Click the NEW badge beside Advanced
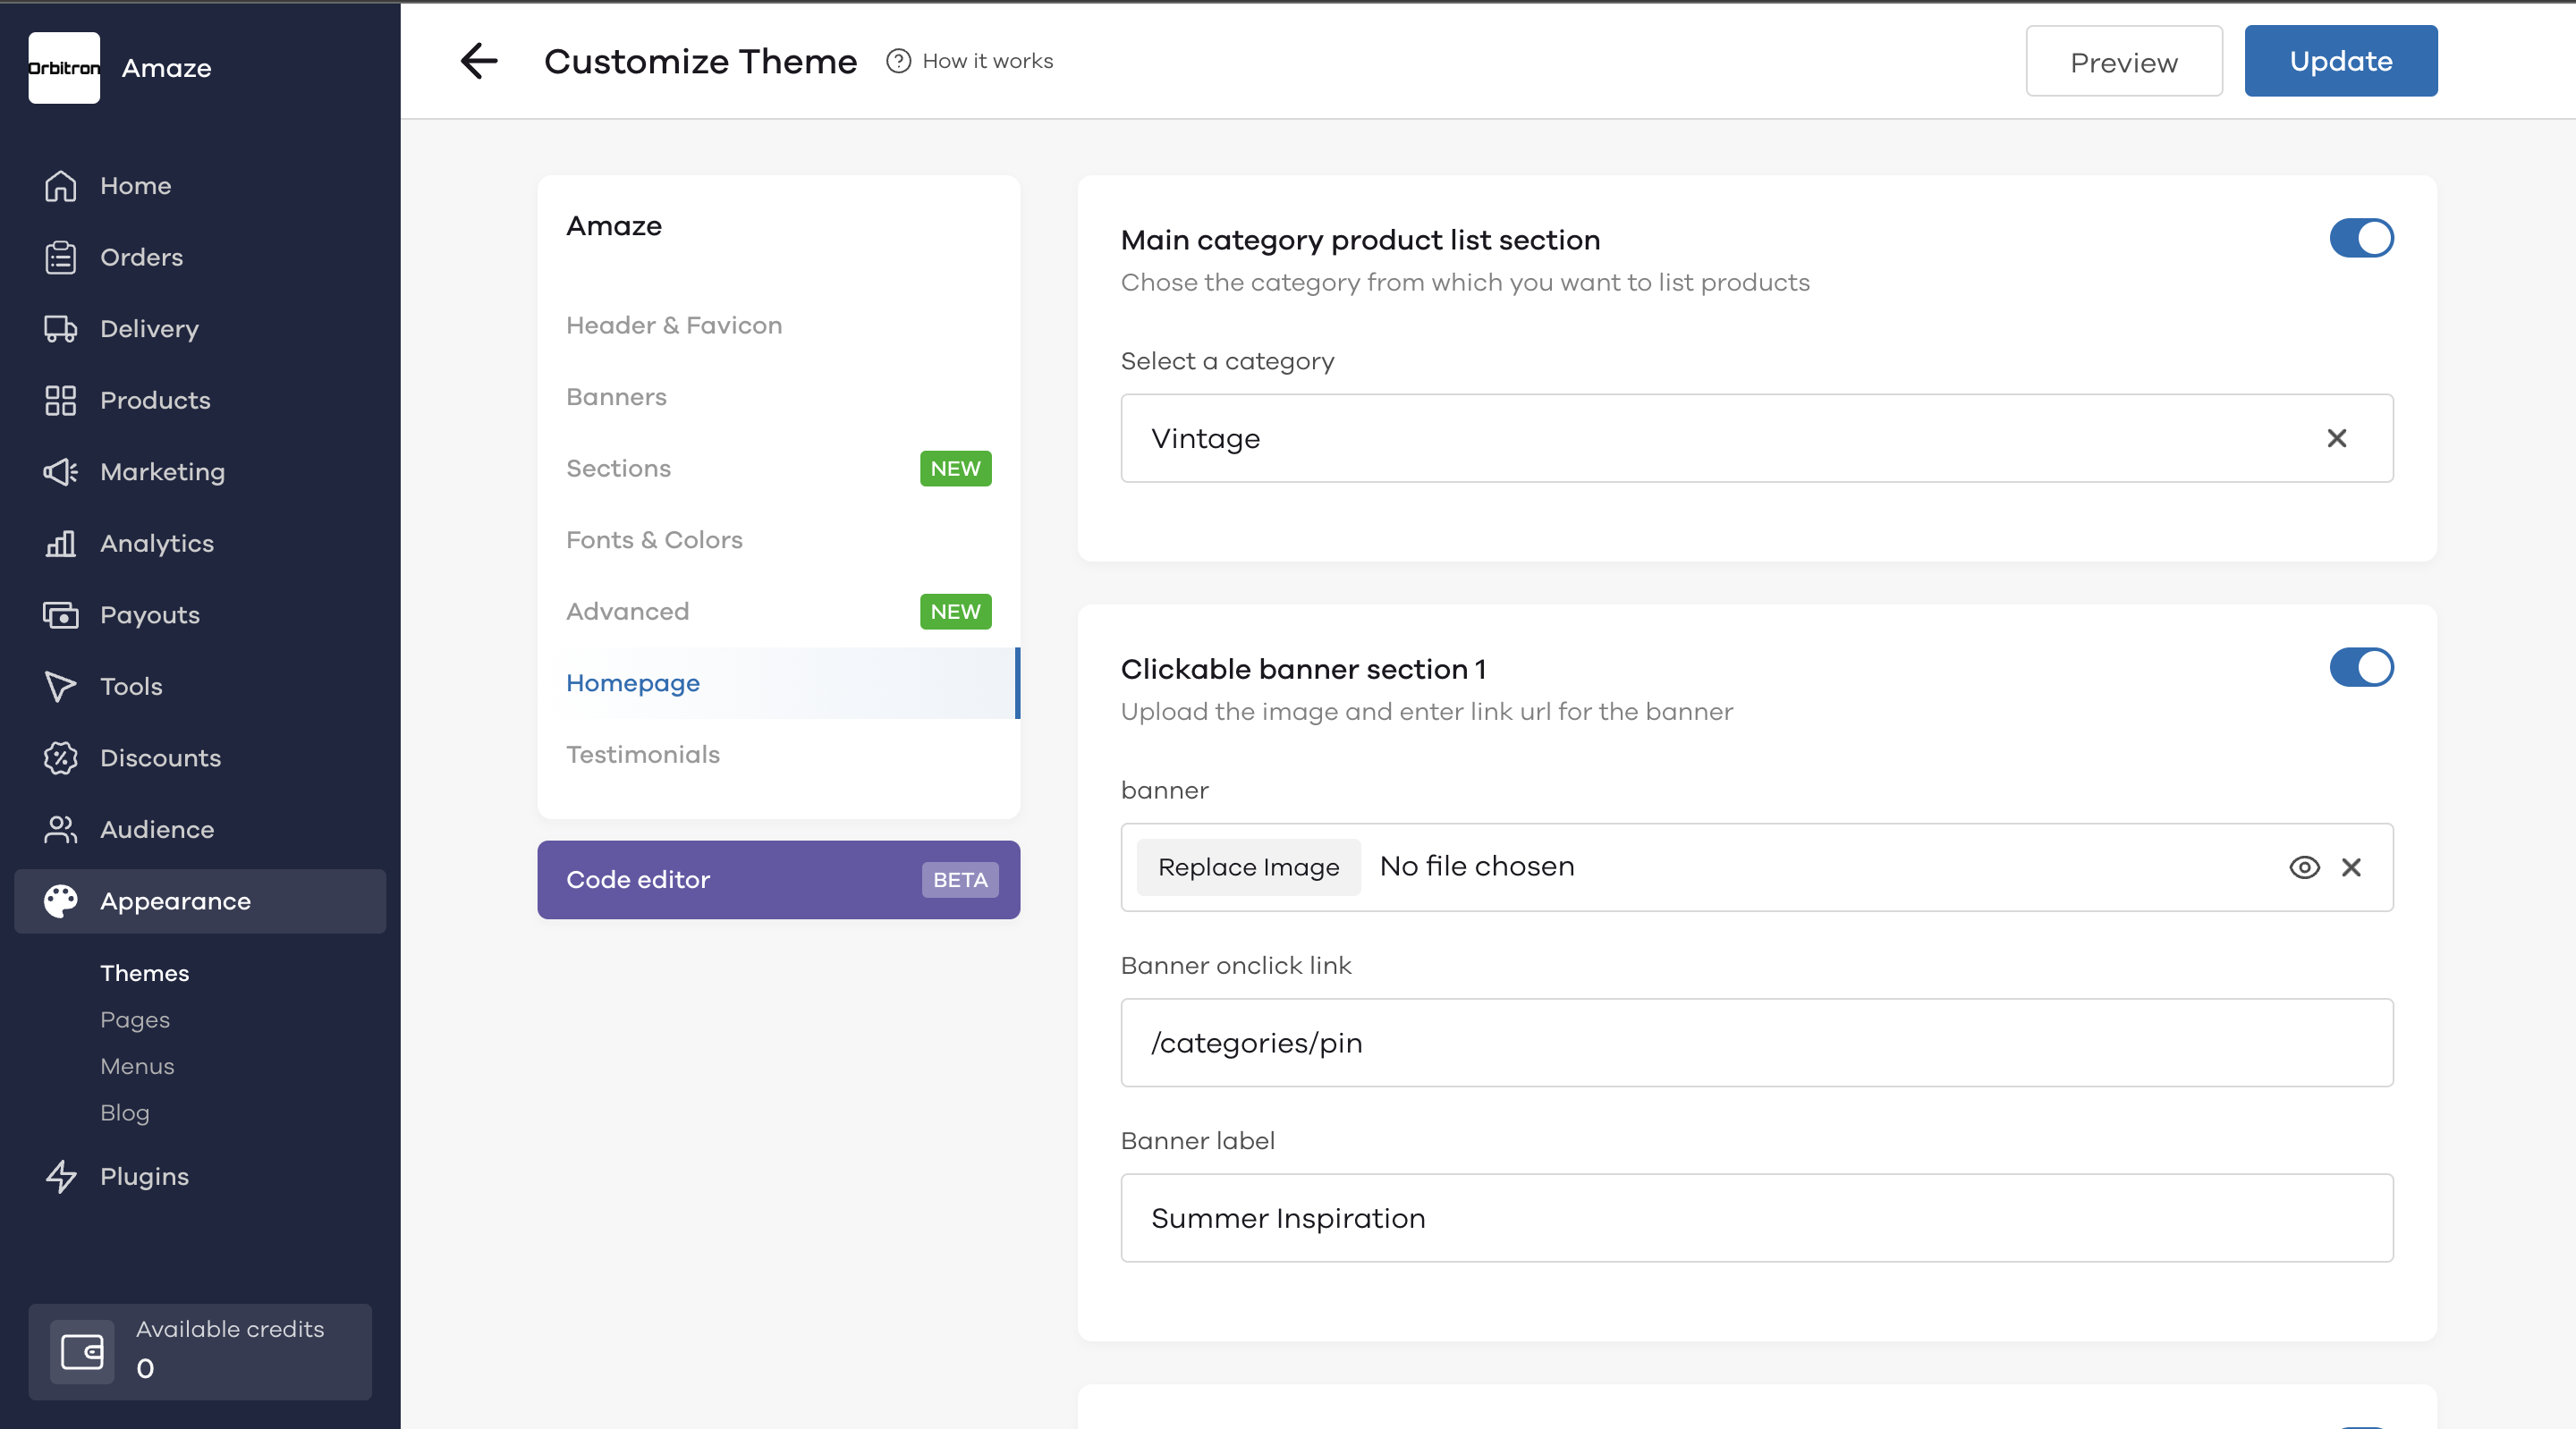 (x=955, y=612)
